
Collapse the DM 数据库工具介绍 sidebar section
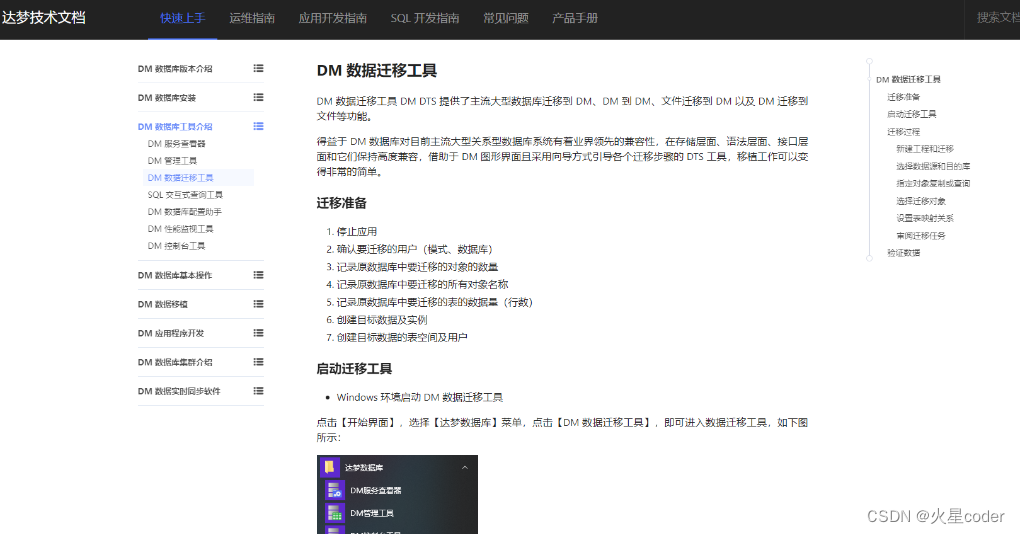[175, 126]
